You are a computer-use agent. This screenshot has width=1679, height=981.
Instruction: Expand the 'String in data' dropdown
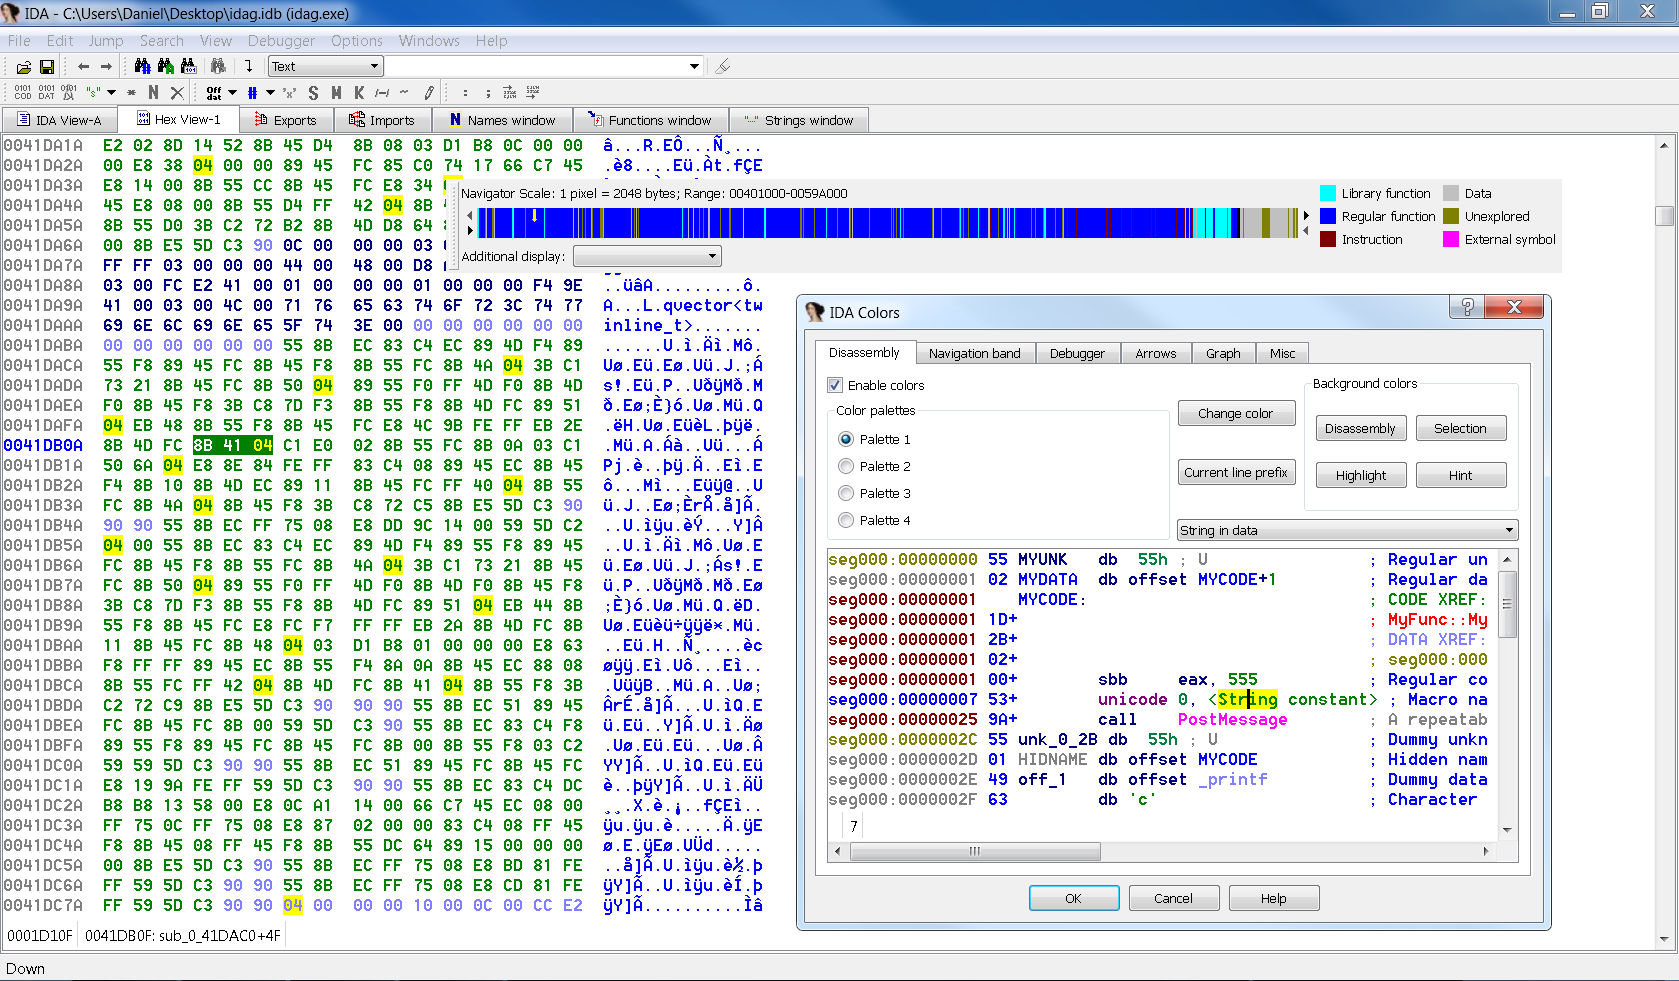(1347, 530)
